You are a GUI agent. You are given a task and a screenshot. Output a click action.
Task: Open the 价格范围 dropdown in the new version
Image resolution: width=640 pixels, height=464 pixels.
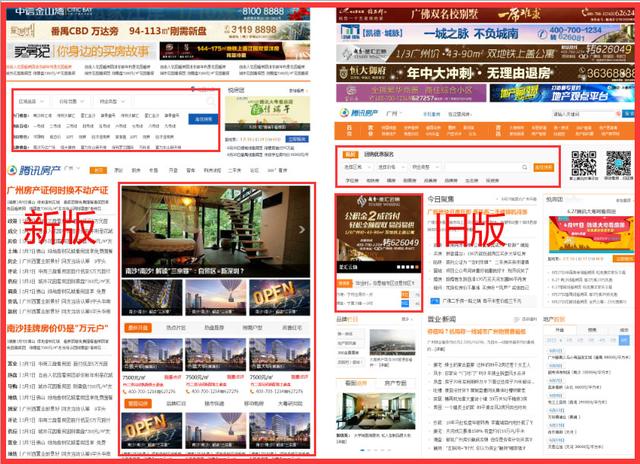pyautogui.click(x=71, y=101)
